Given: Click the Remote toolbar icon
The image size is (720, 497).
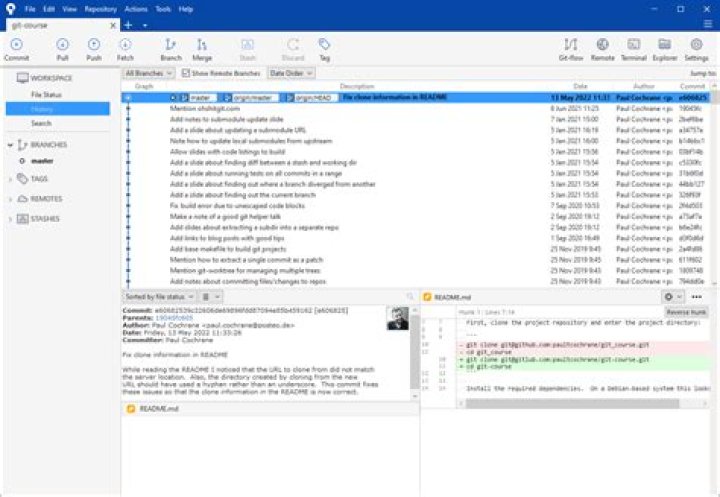Looking at the screenshot, I should click(602, 49).
